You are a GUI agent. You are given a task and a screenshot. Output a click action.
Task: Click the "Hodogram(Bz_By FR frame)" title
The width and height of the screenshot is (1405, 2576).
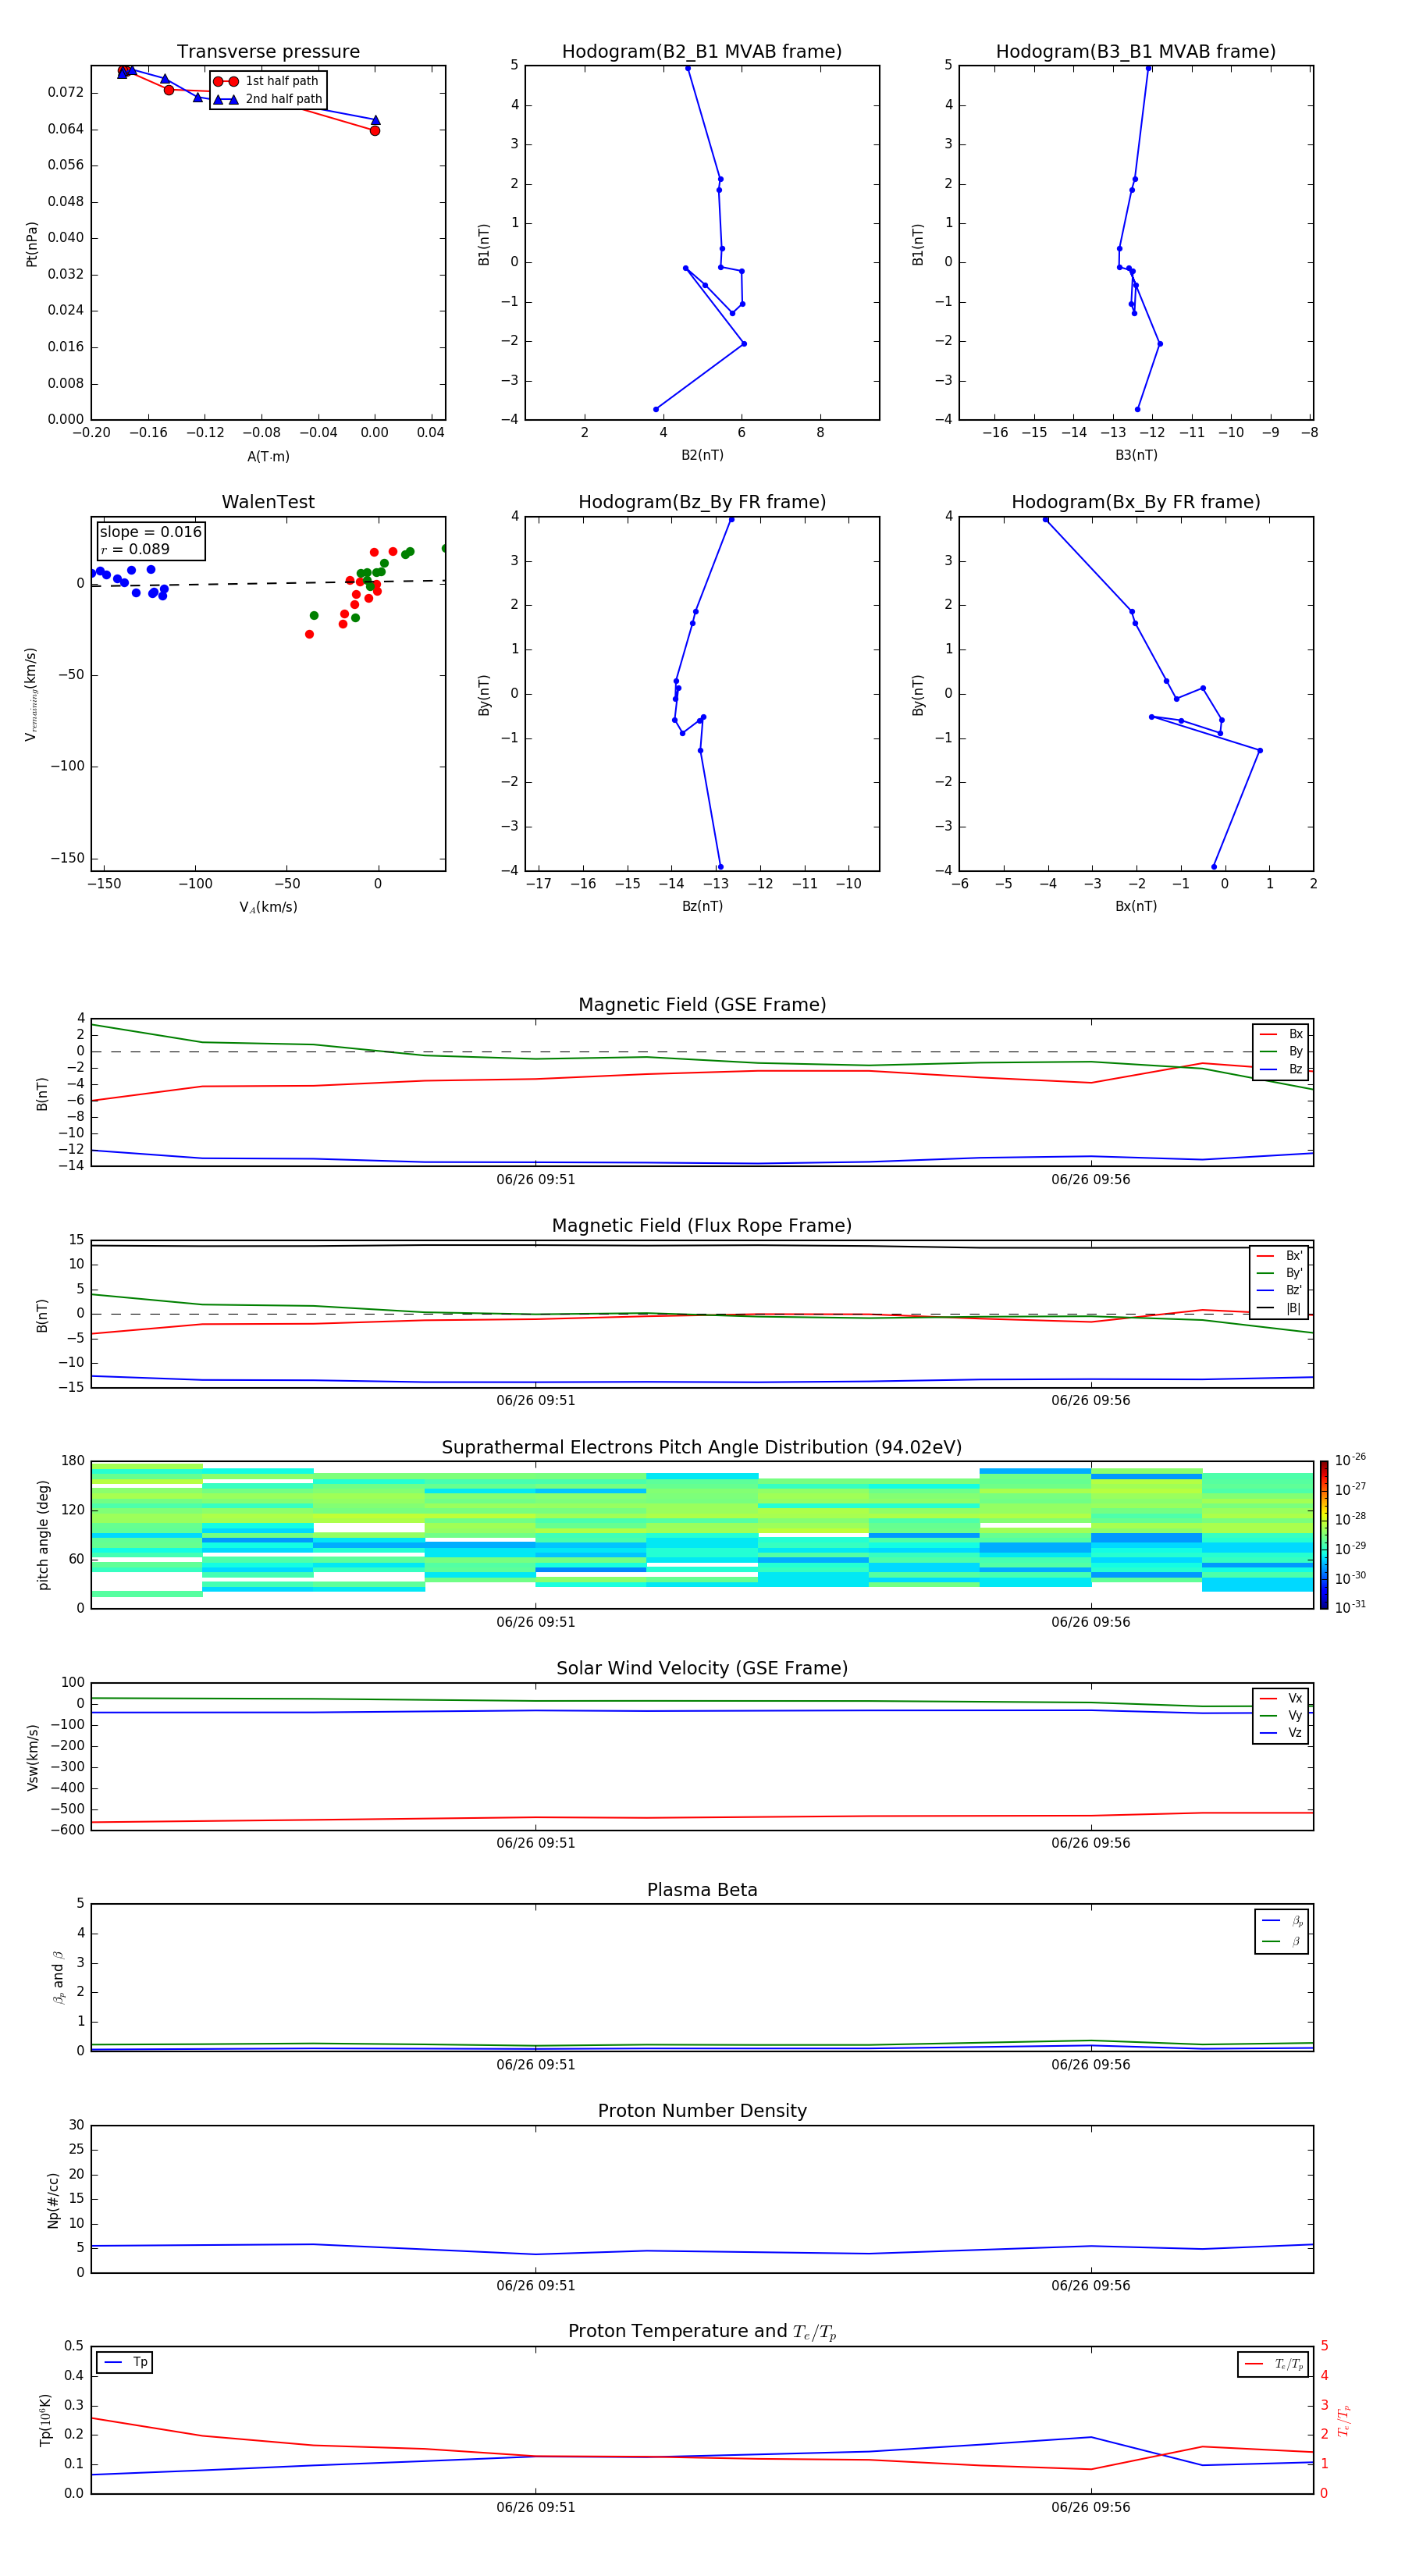click(702, 502)
